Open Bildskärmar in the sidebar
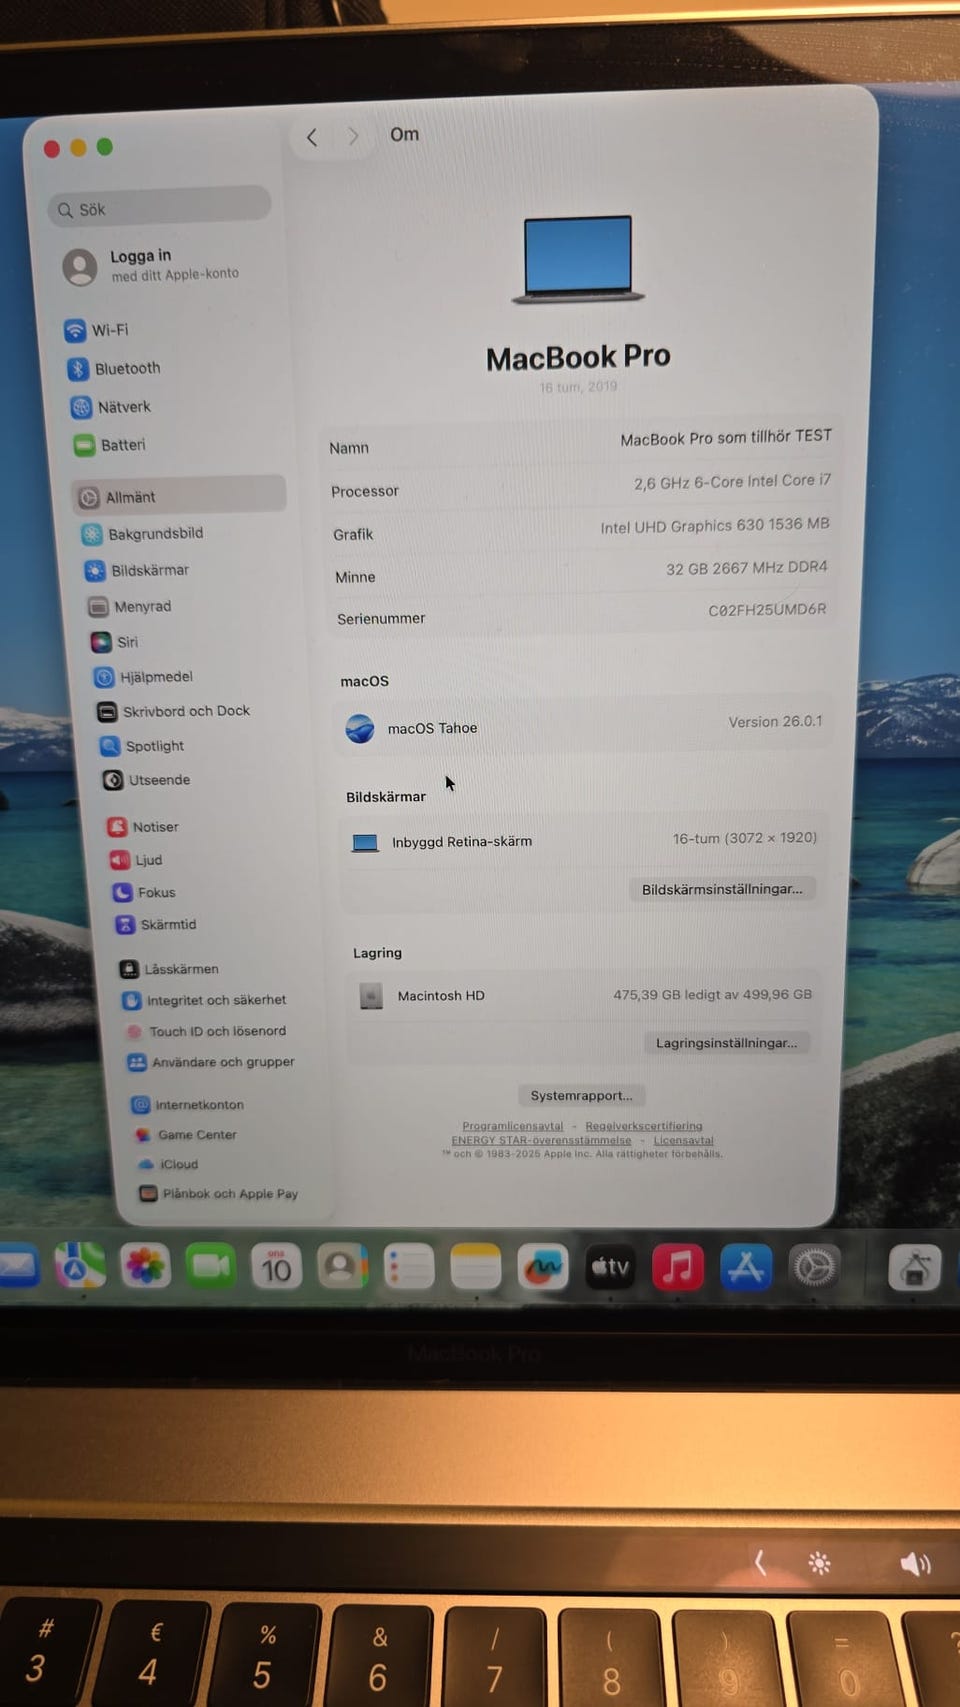Viewport: 960px width, 1707px height. [x=137, y=570]
